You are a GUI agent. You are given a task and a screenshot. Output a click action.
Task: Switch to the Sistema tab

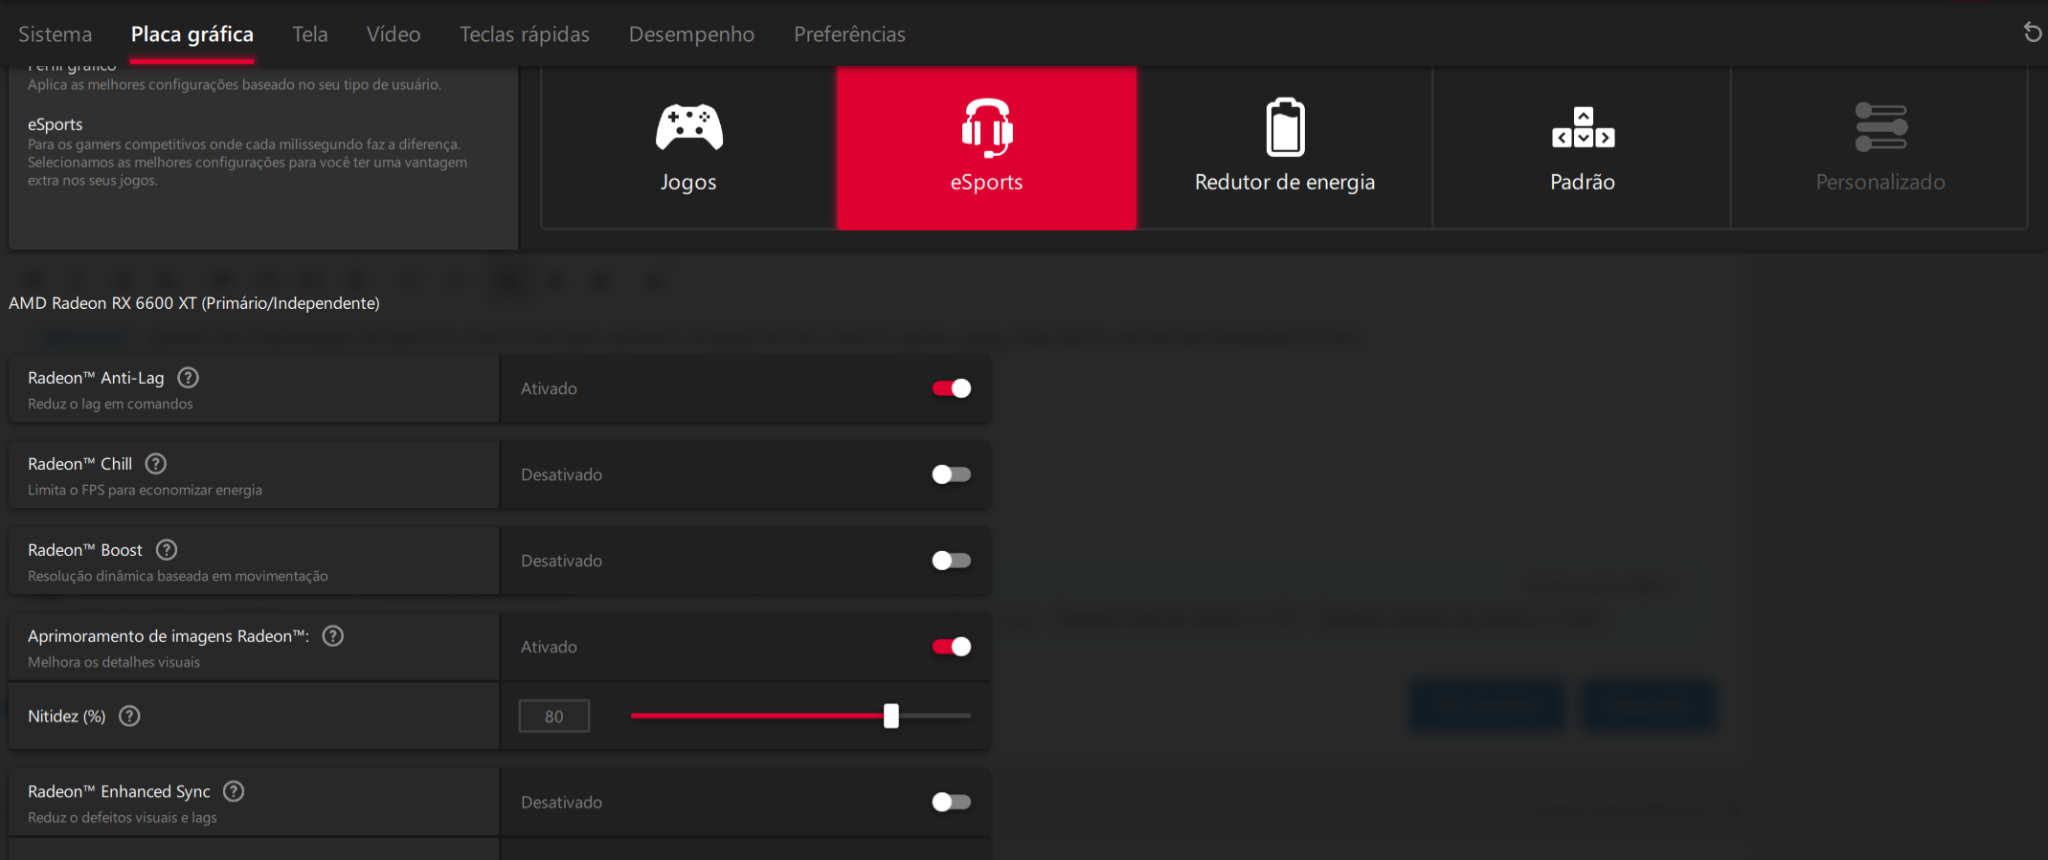pyautogui.click(x=55, y=34)
